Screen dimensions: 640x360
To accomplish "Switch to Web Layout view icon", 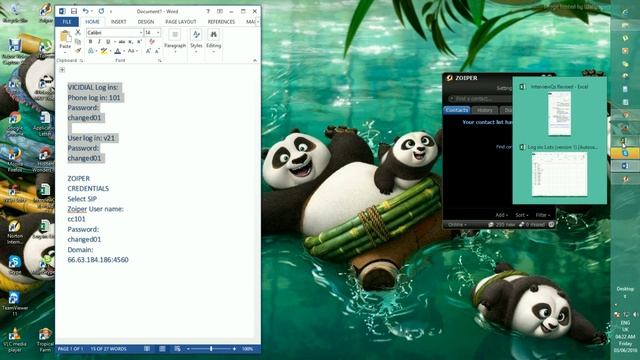I will tap(177, 349).
